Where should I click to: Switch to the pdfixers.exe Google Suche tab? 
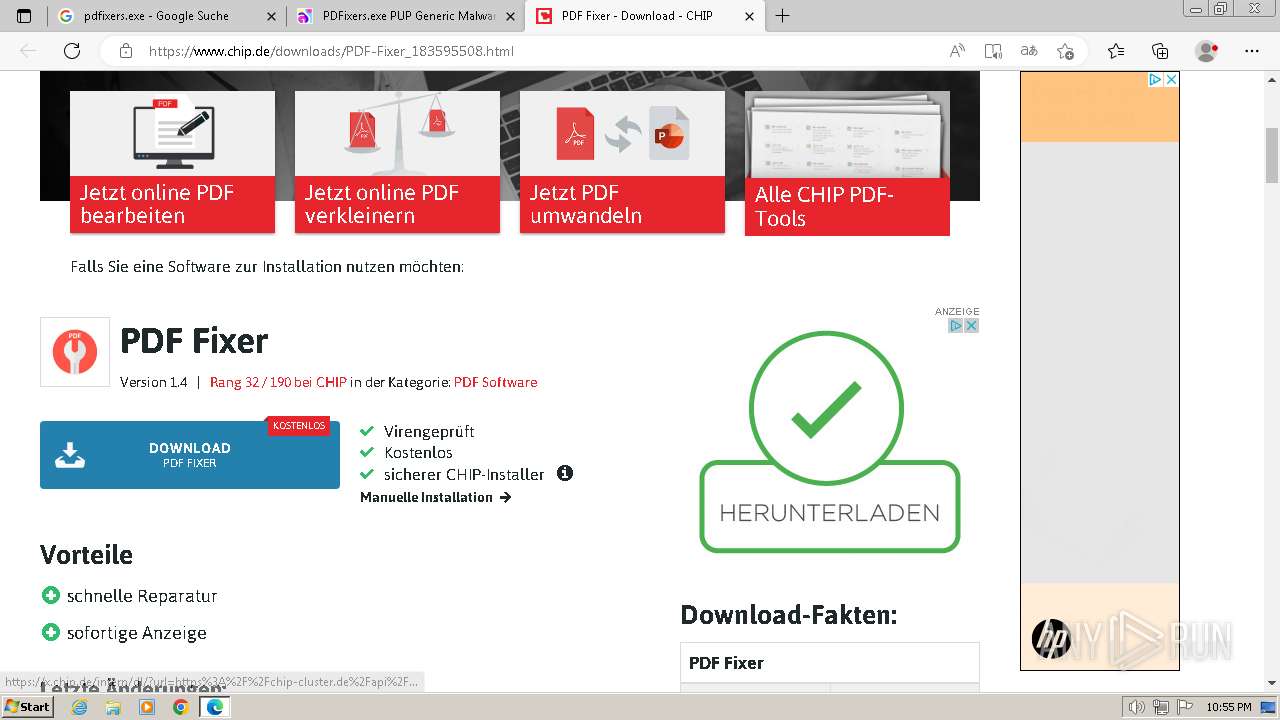coord(167,16)
